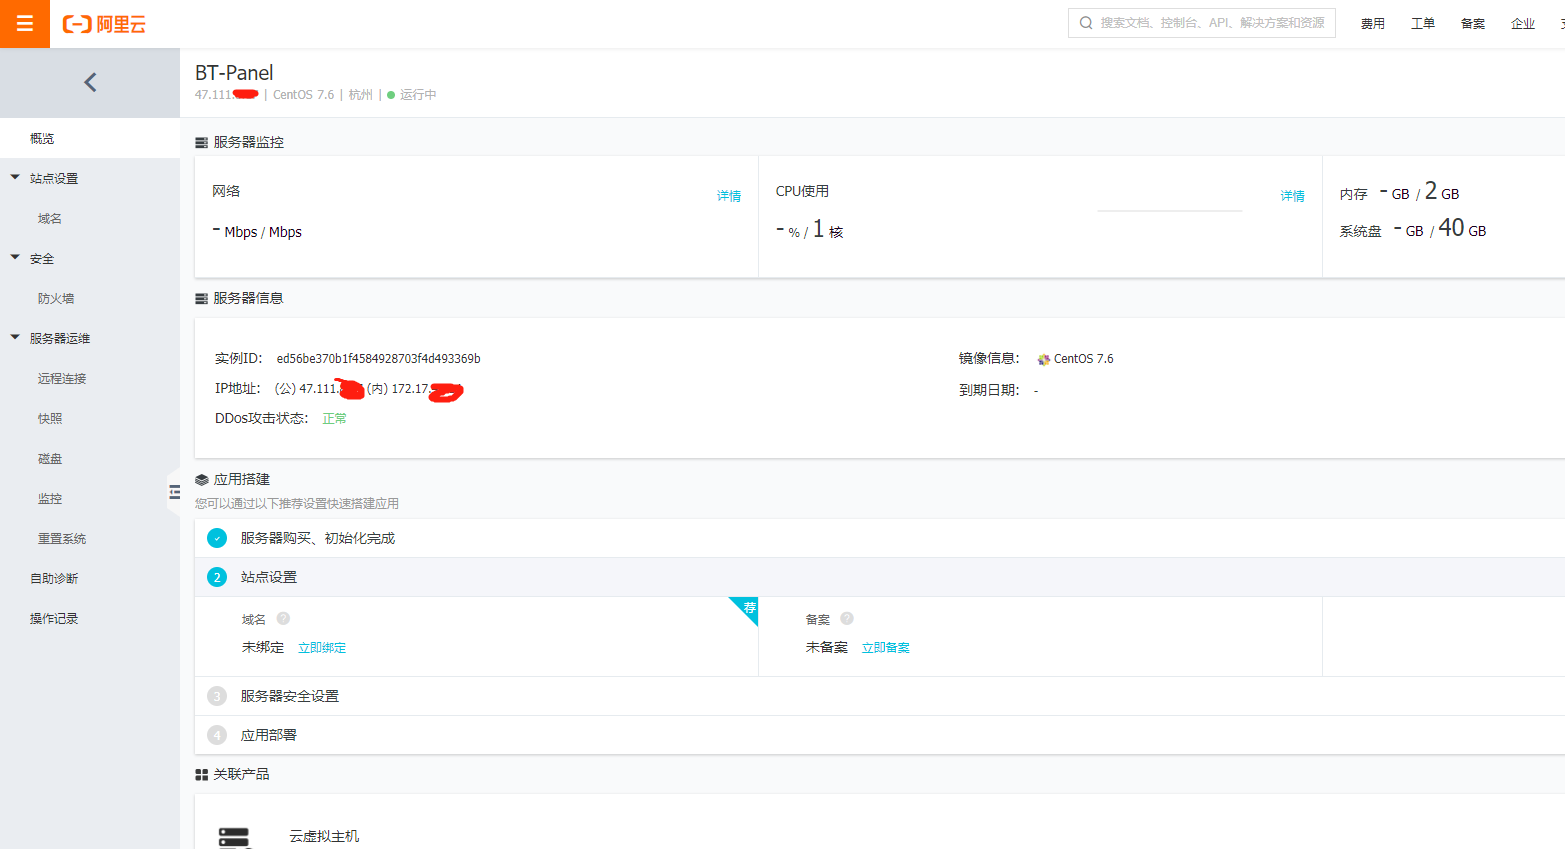1565x849 pixels.
Task: Open 域名 in the sidebar
Action: click(90, 218)
